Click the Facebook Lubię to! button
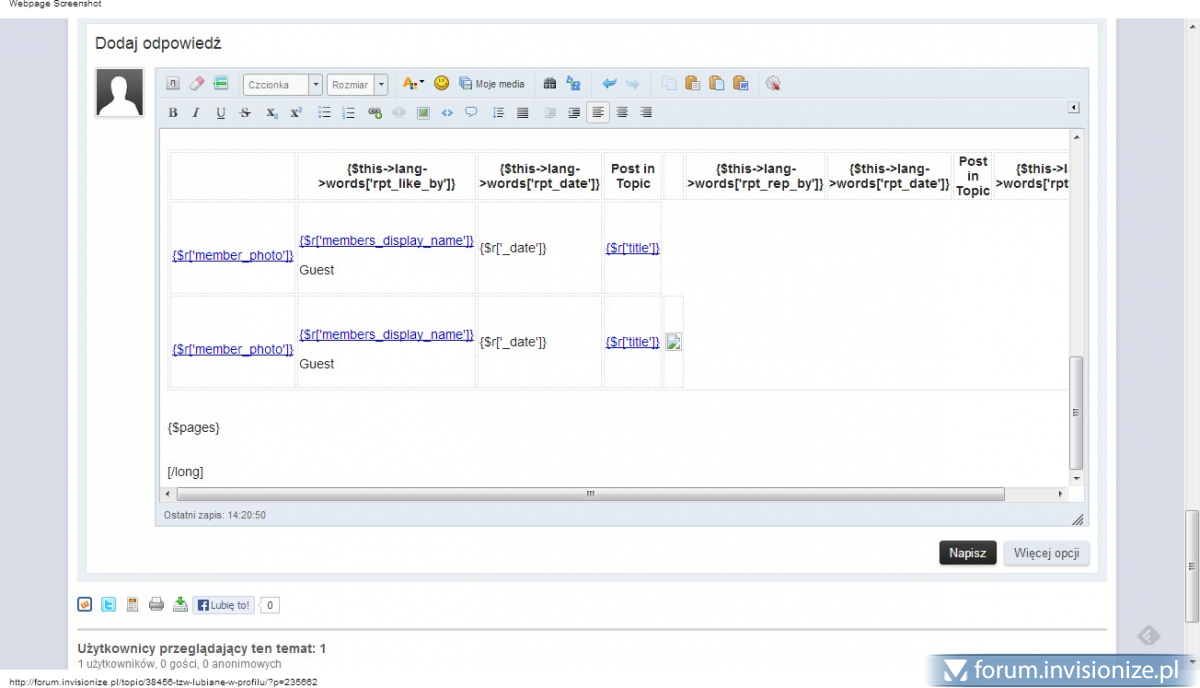The height and width of the screenshot is (688, 1200). point(223,605)
